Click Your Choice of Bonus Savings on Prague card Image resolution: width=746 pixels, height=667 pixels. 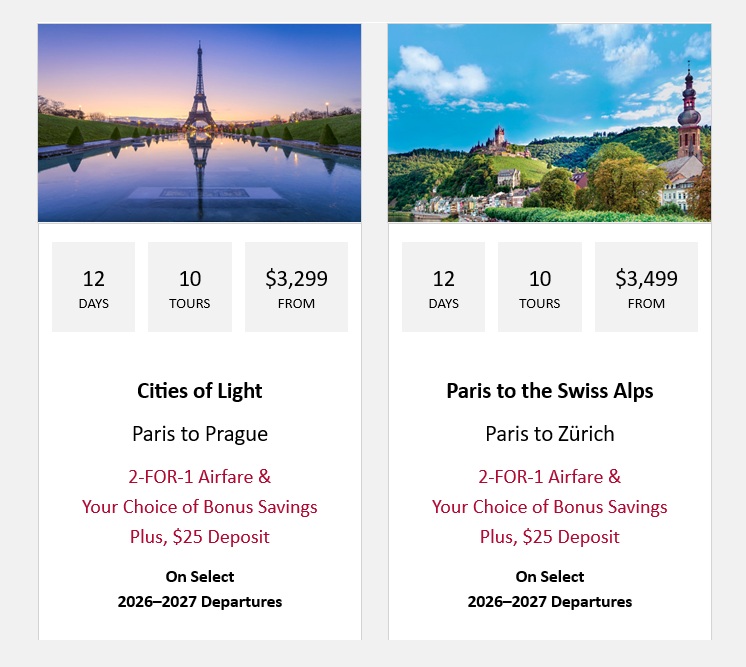point(199,507)
